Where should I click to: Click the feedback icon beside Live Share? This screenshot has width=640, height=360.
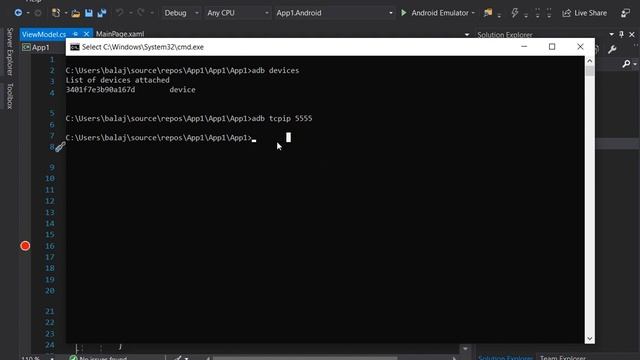[625, 13]
